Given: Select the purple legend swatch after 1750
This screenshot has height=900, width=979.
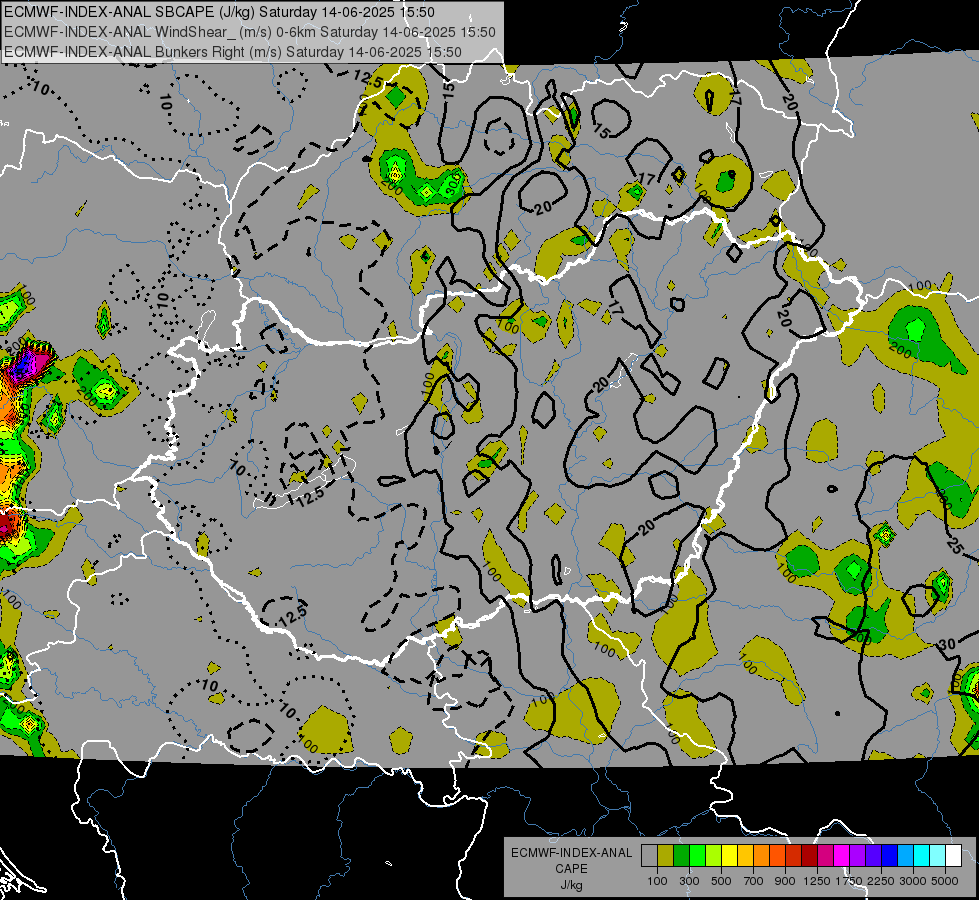Looking at the screenshot, I should pyautogui.click(x=857, y=855).
